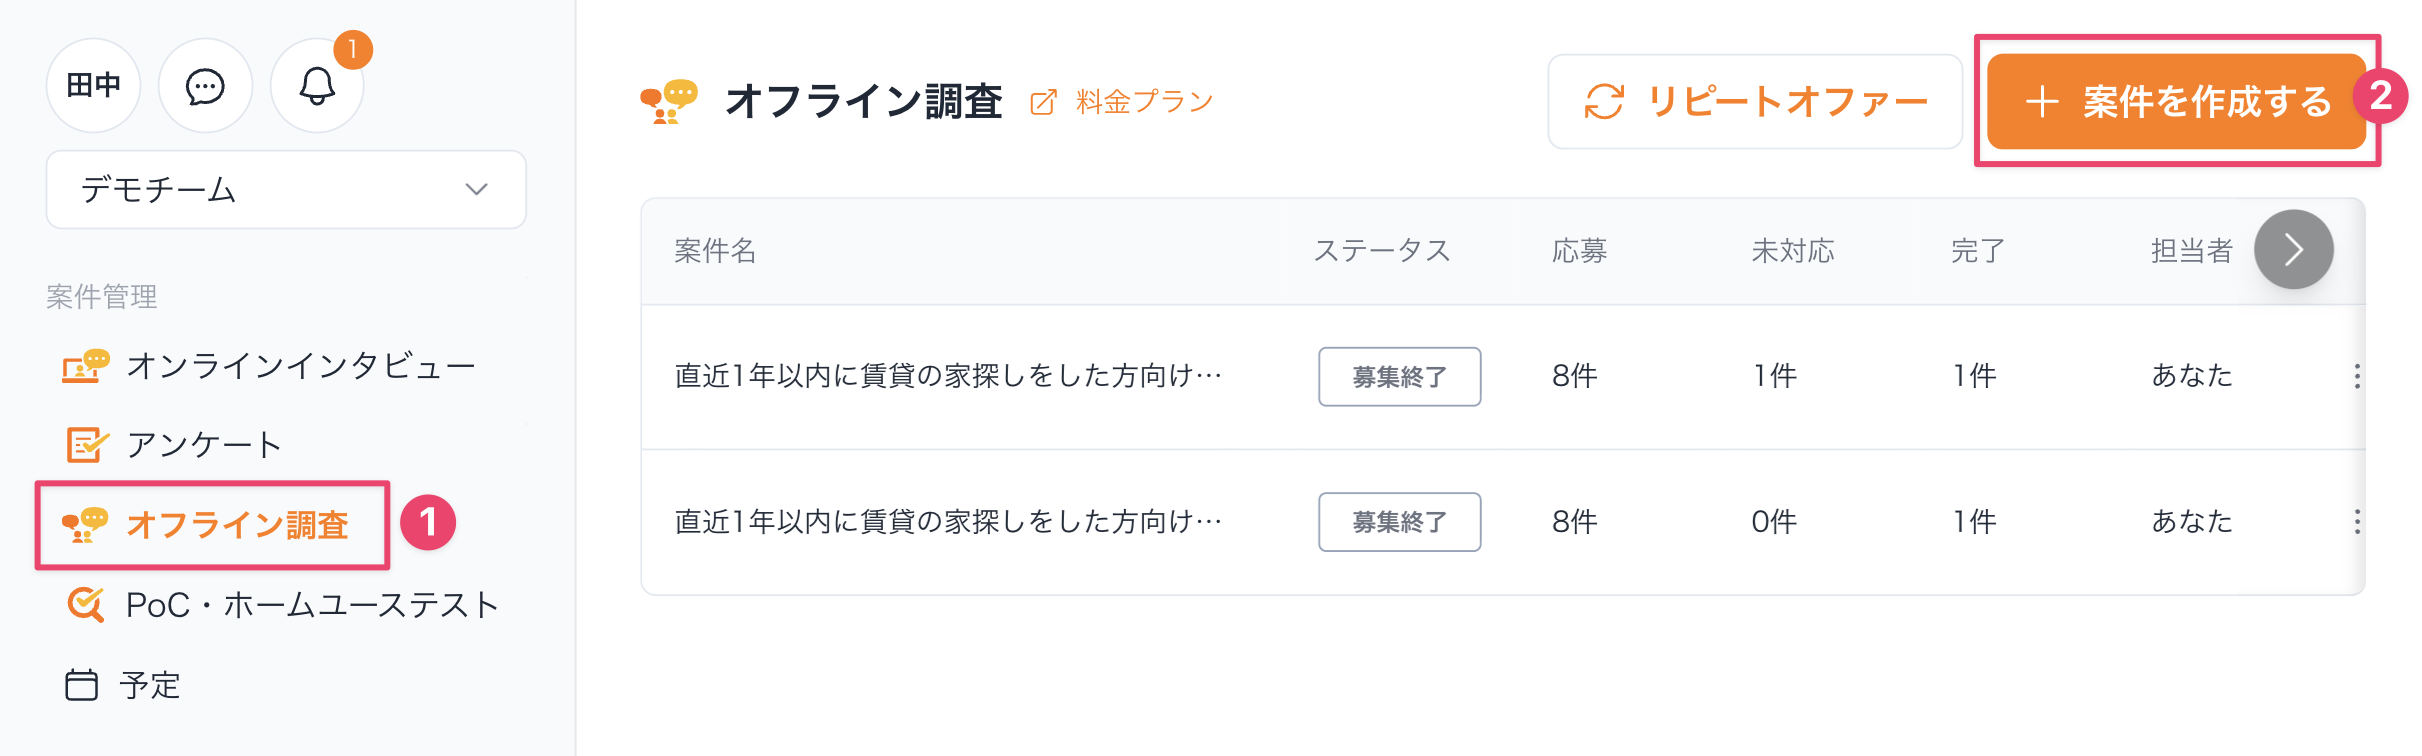The height and width of the screenshot is (756, 2422).
Task: Click the 案件を作成する button
Action: tap(2175, 101)
